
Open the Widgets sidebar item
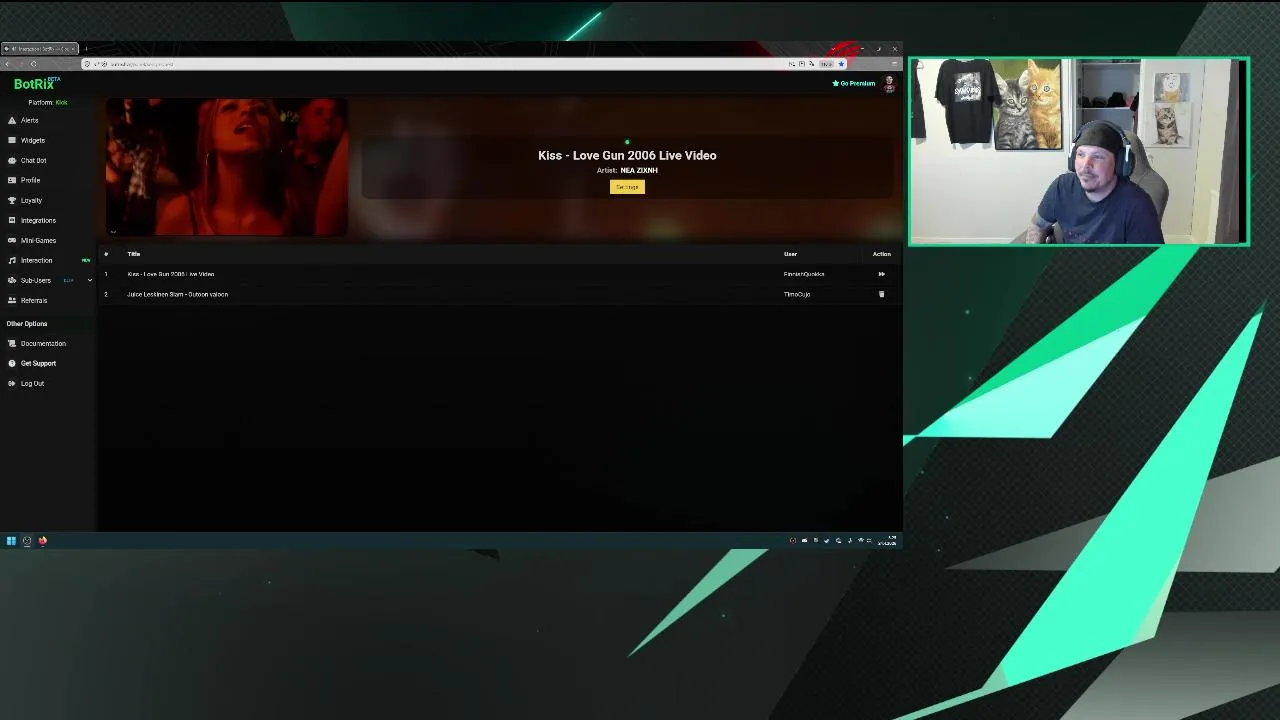click(x=32, y=140)
